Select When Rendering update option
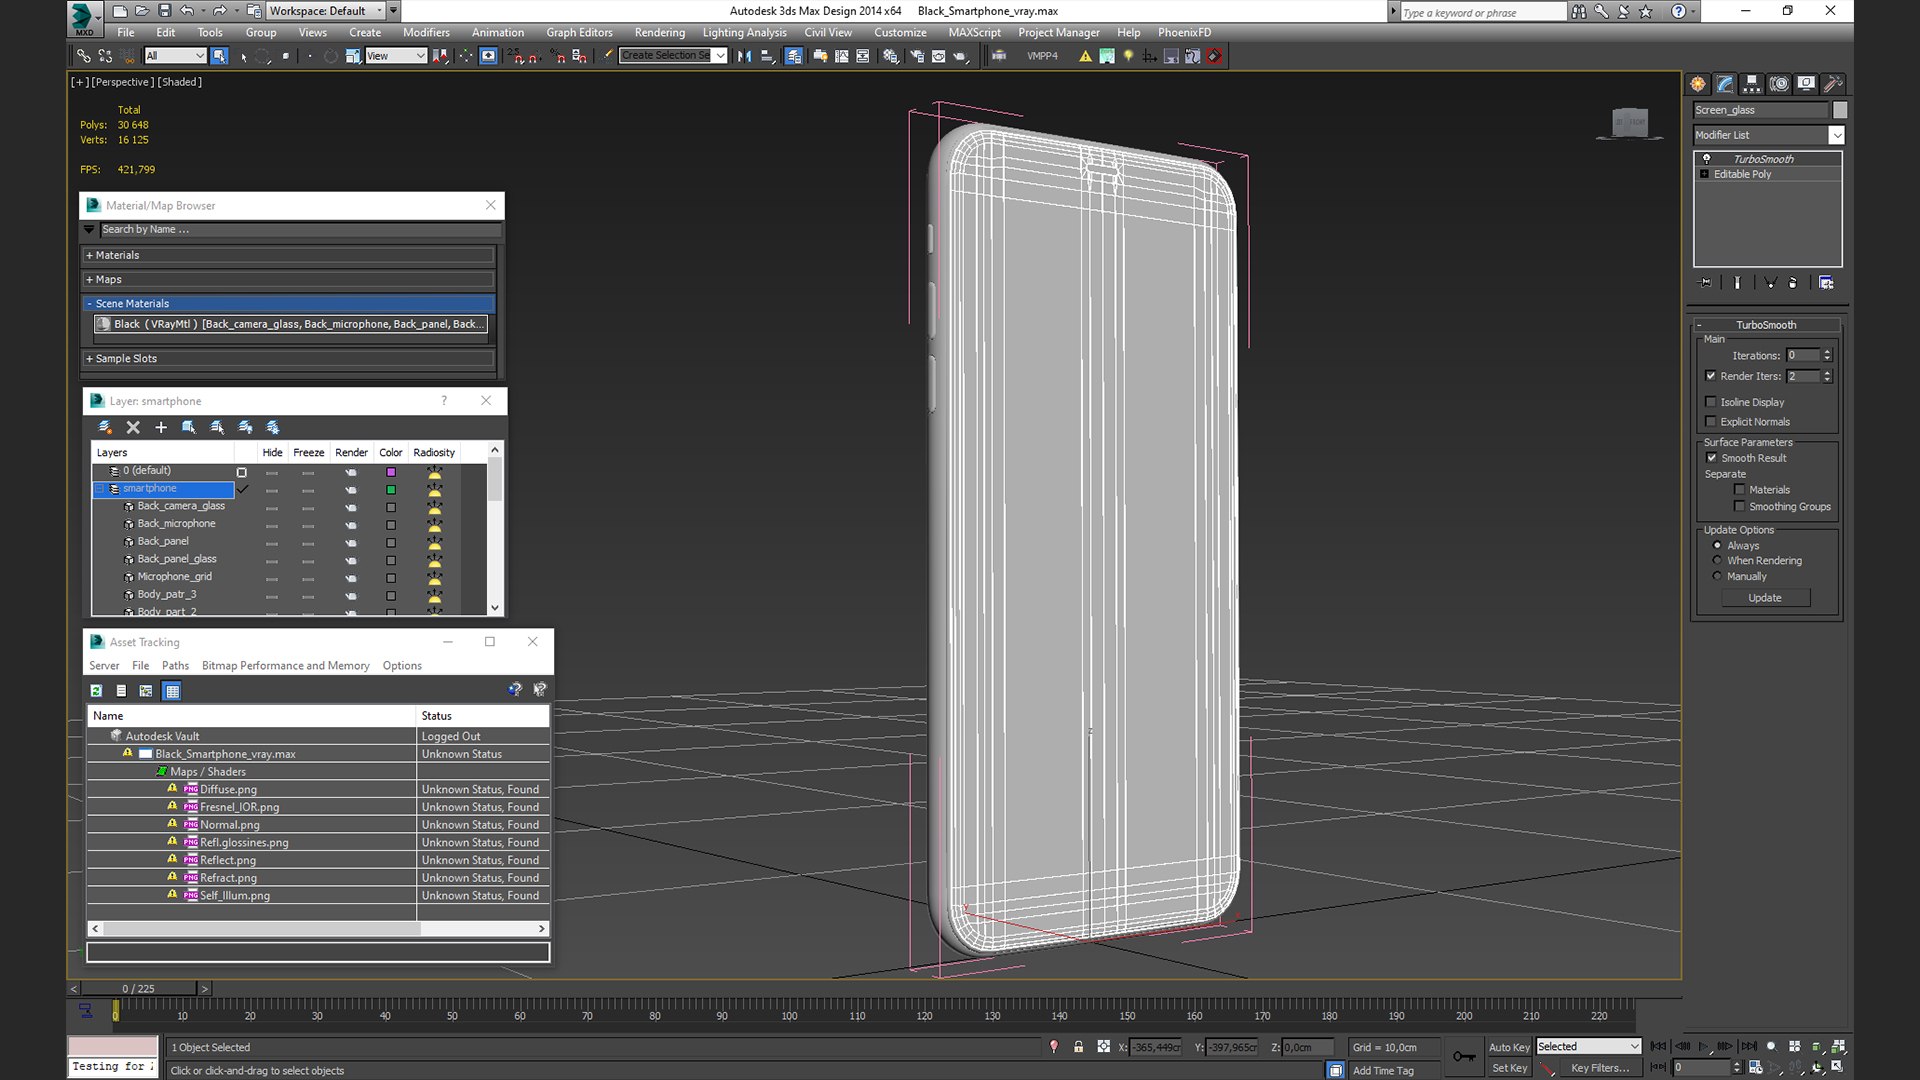This screenshot has height=1080, width=1920. [x=1718, y=561]
